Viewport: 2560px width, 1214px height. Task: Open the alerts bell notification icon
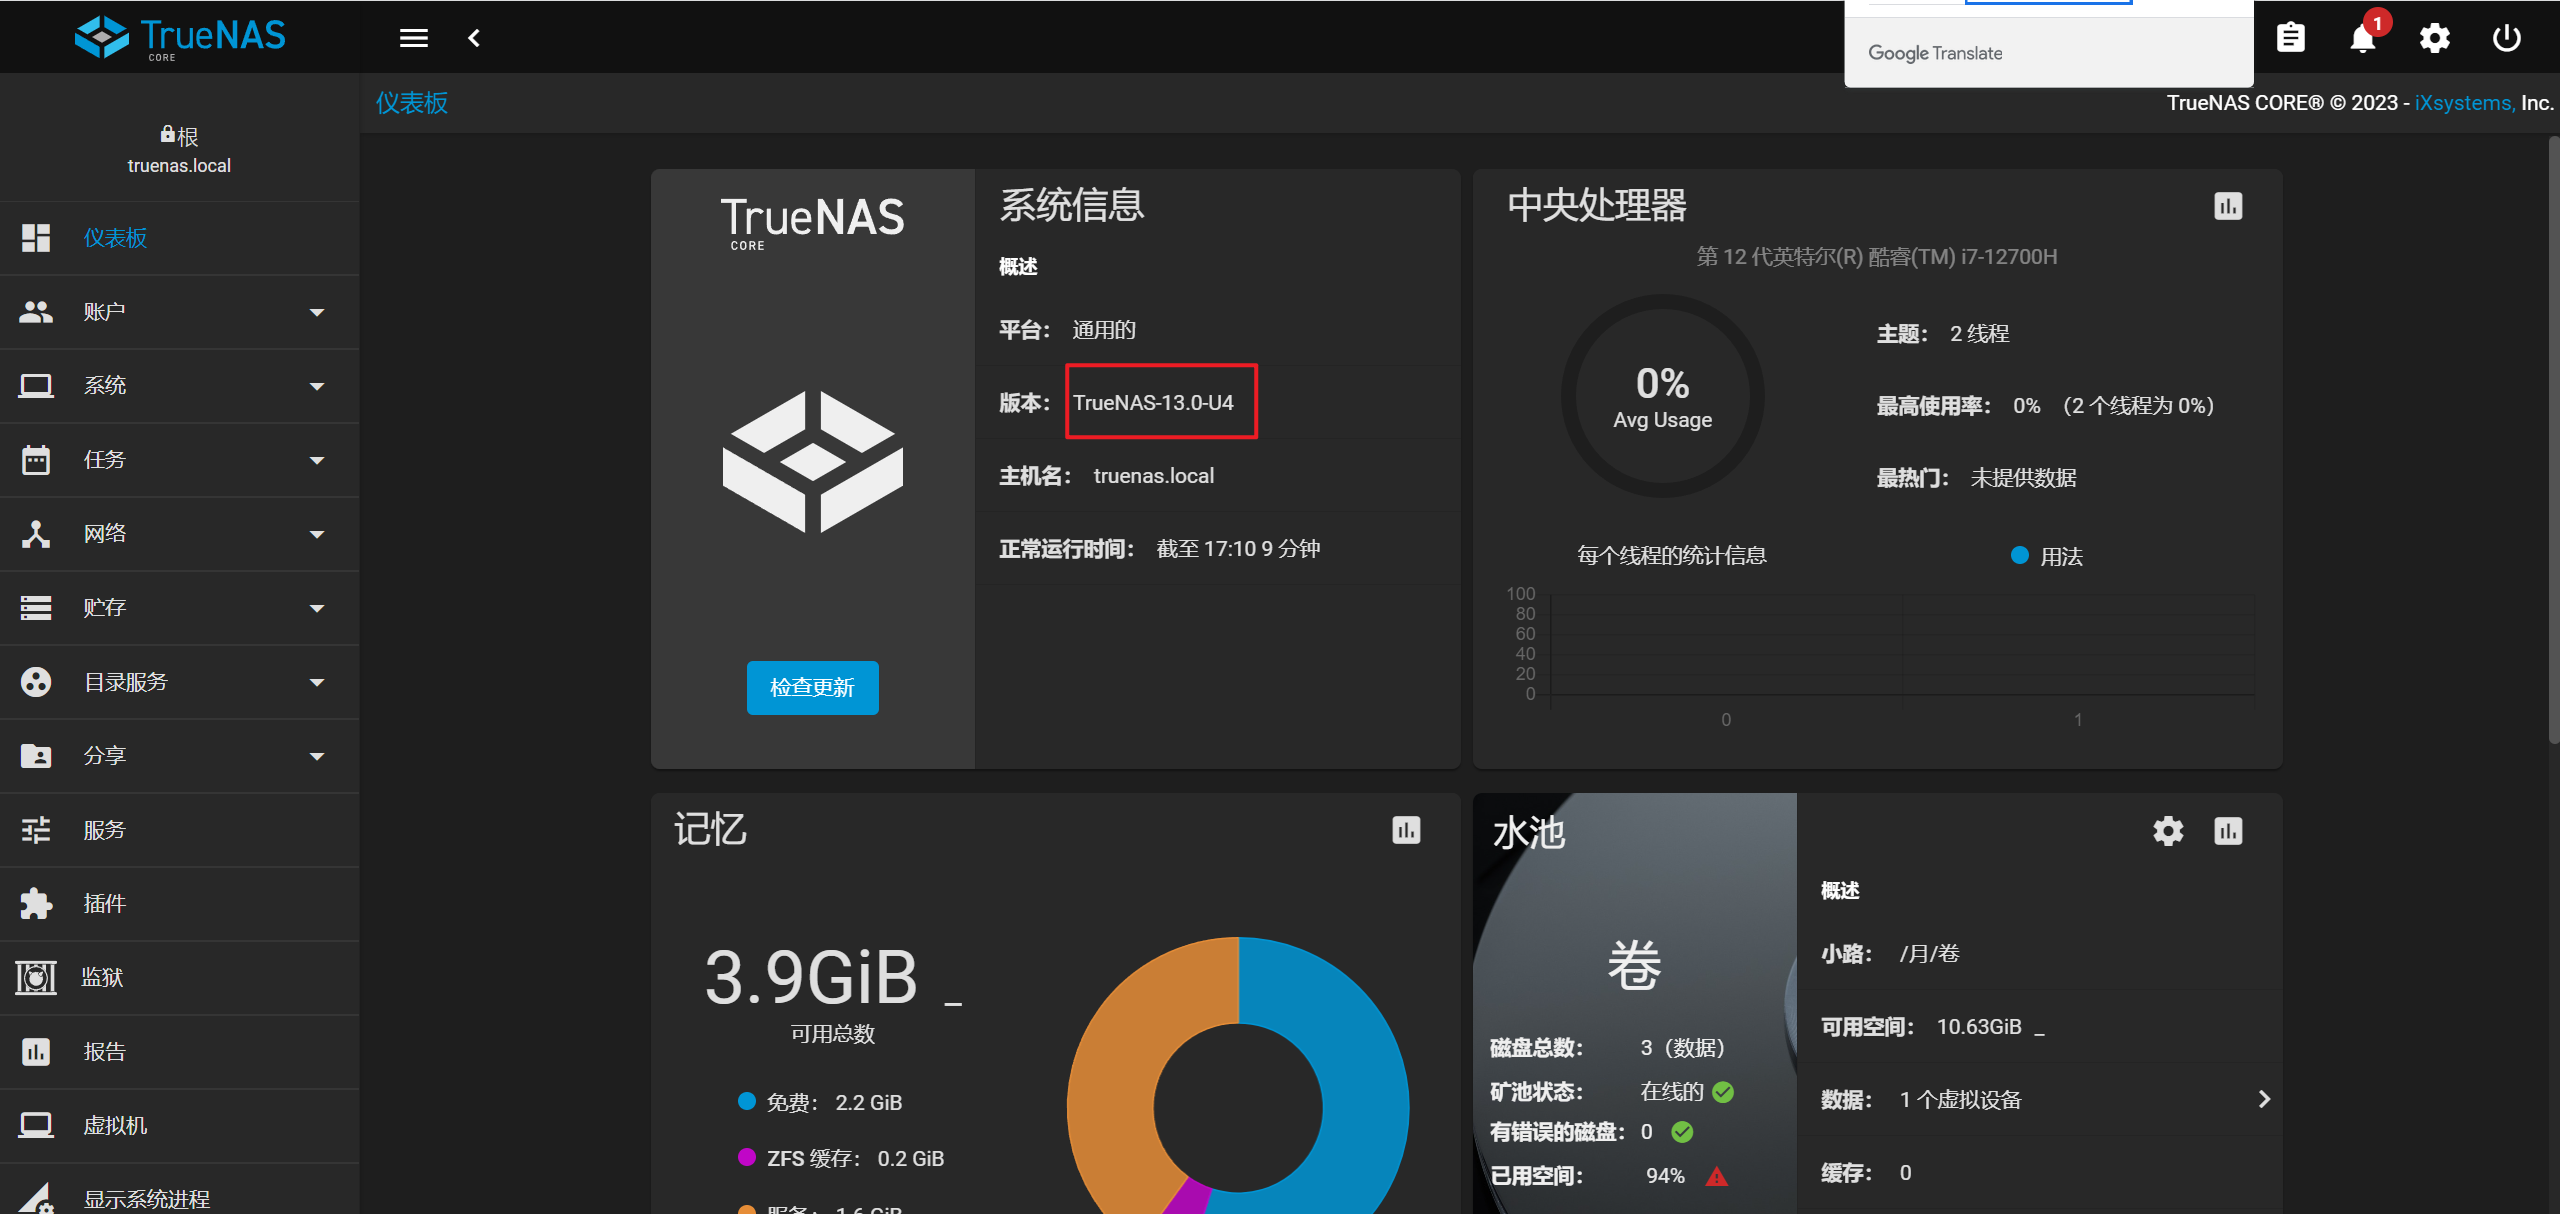pos(2362,39)
